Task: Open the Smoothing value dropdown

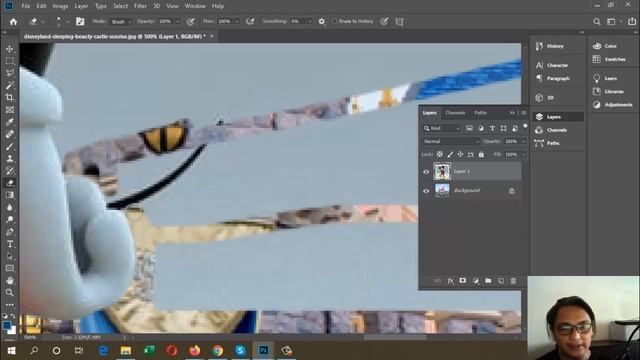Action: [x=309, y=22]
